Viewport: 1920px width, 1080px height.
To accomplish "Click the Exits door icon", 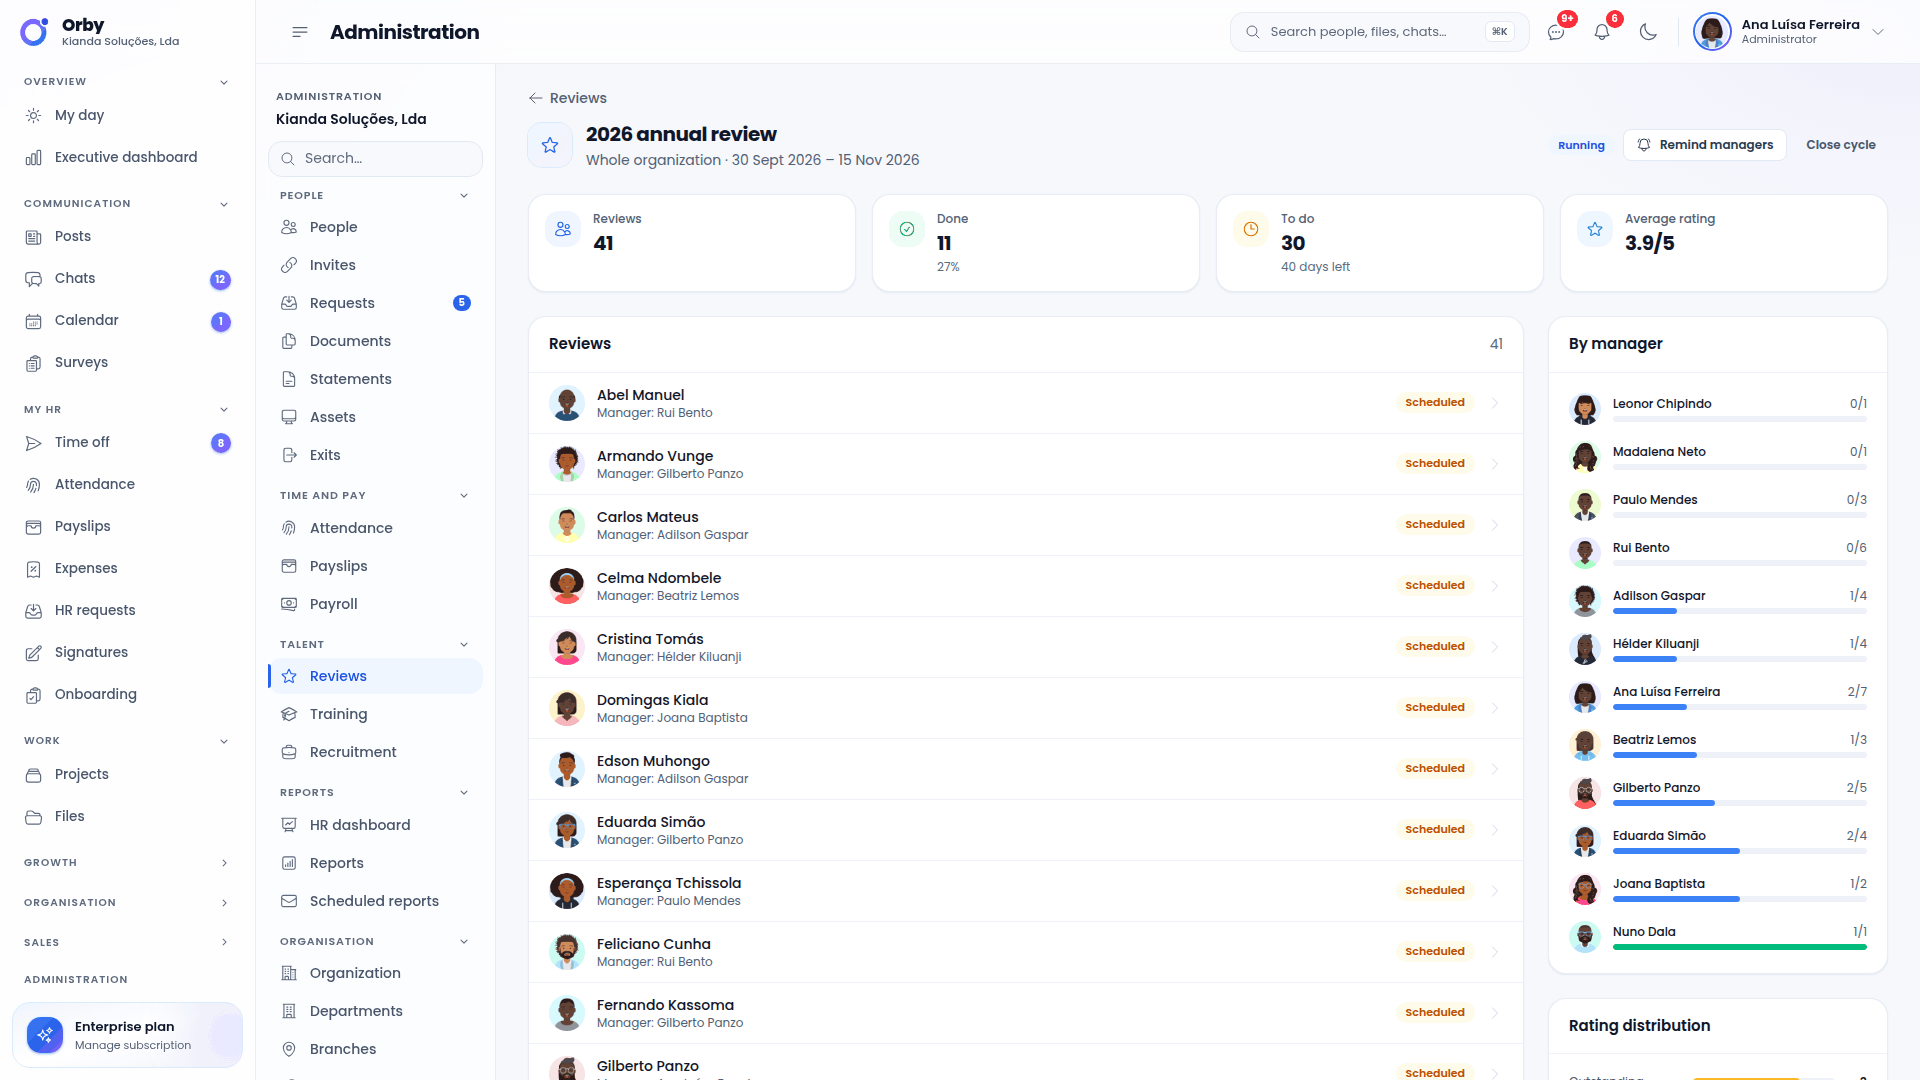I will click(289, 455).
